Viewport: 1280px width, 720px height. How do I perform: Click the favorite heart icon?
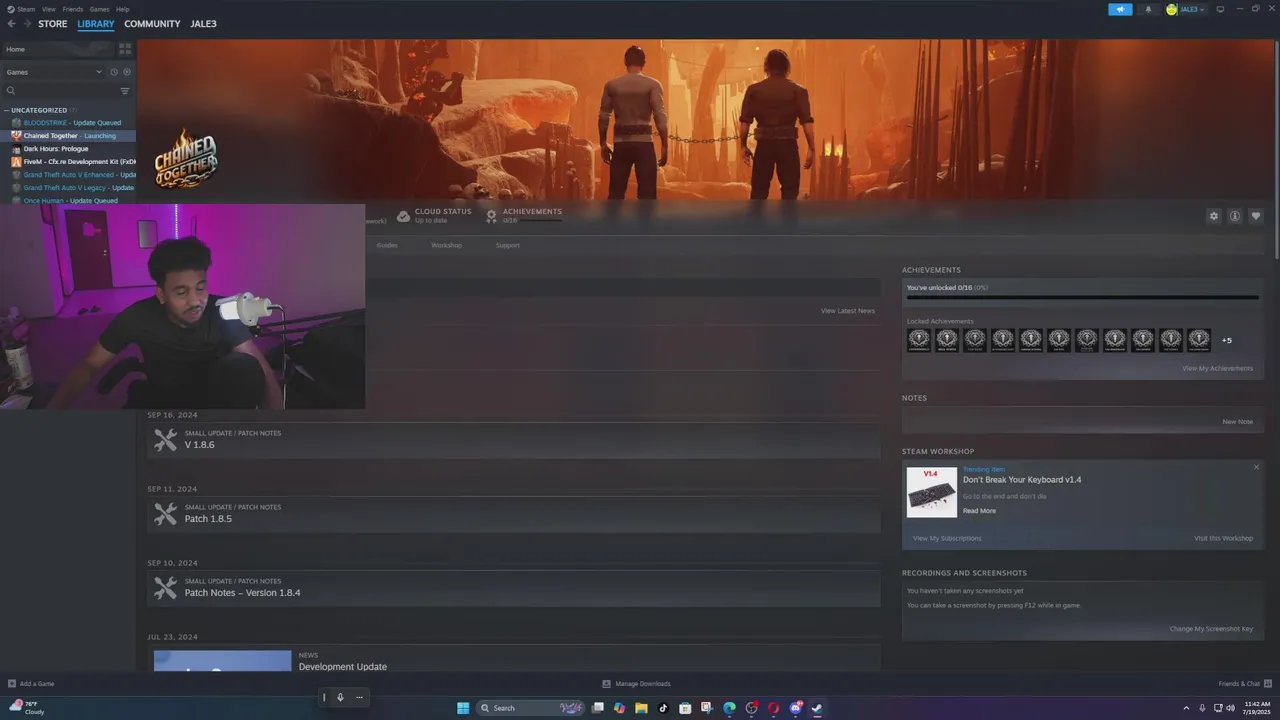tap(1256, 216)
